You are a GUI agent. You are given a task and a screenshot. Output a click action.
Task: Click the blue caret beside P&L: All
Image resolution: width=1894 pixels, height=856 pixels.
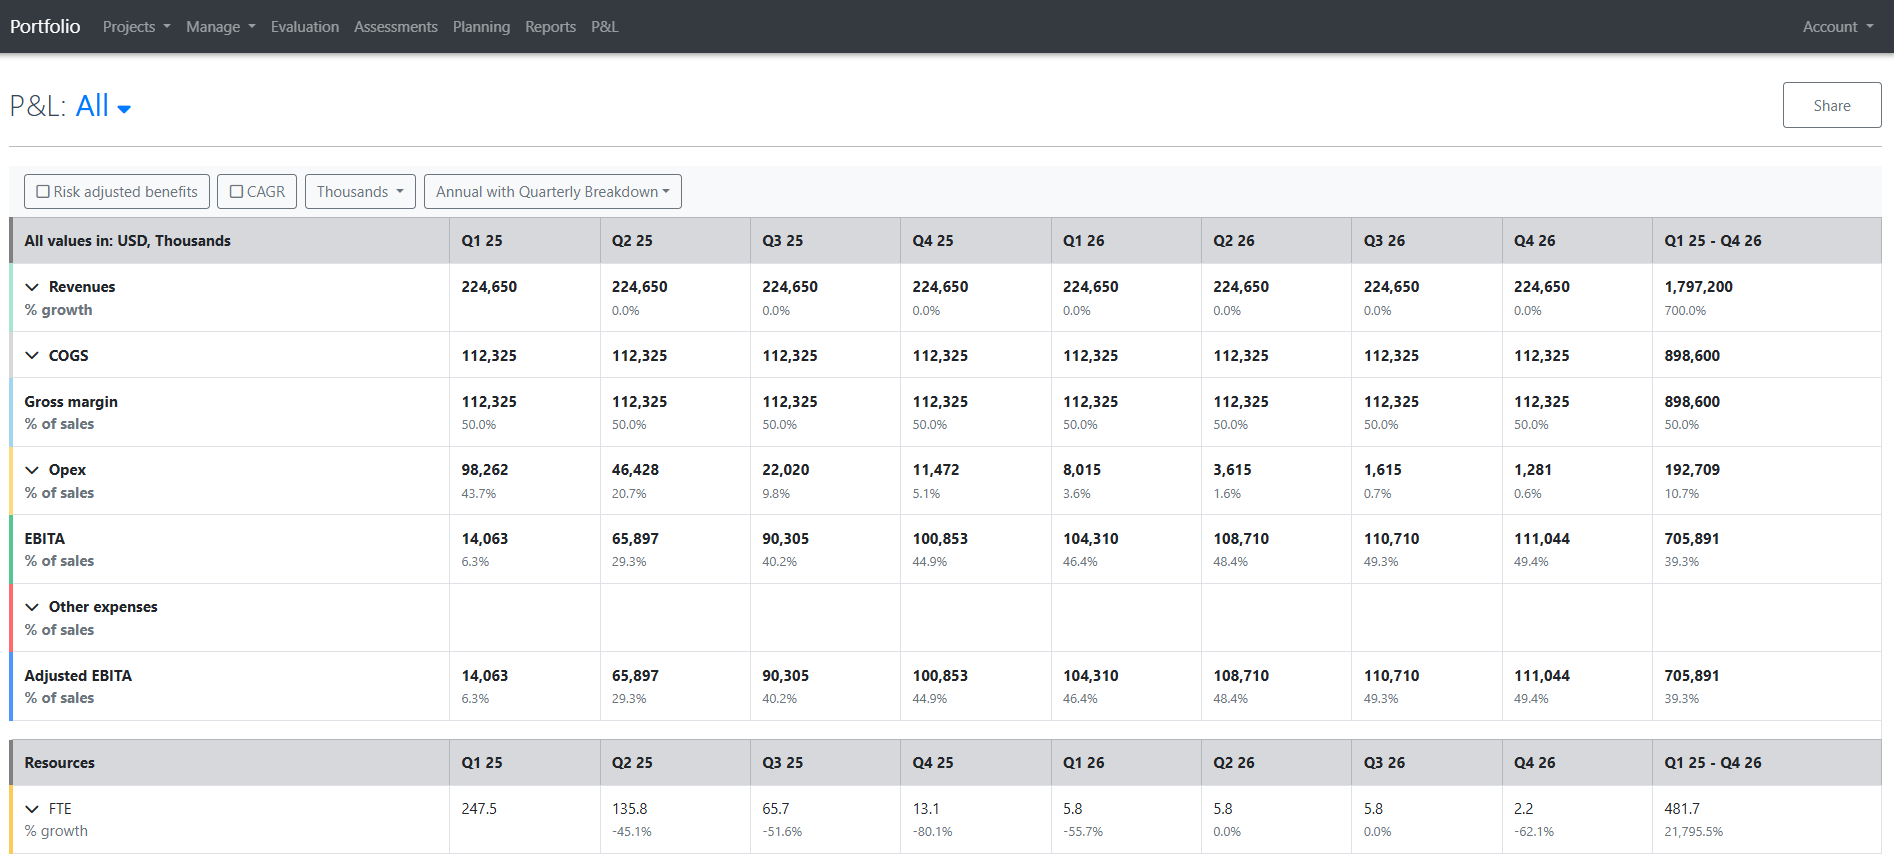click(124, 109)
